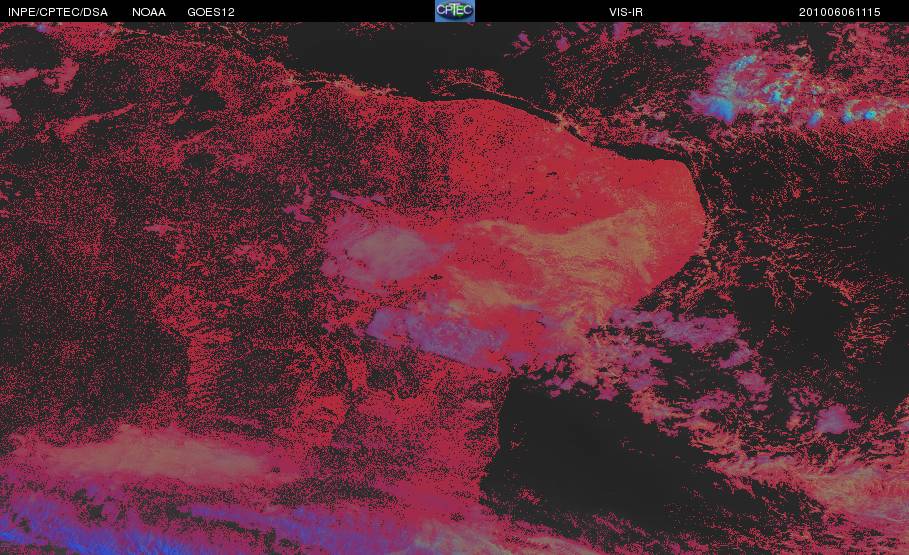Click the GOES12 satellite label
909x555 pixels.
pos(211,12)
